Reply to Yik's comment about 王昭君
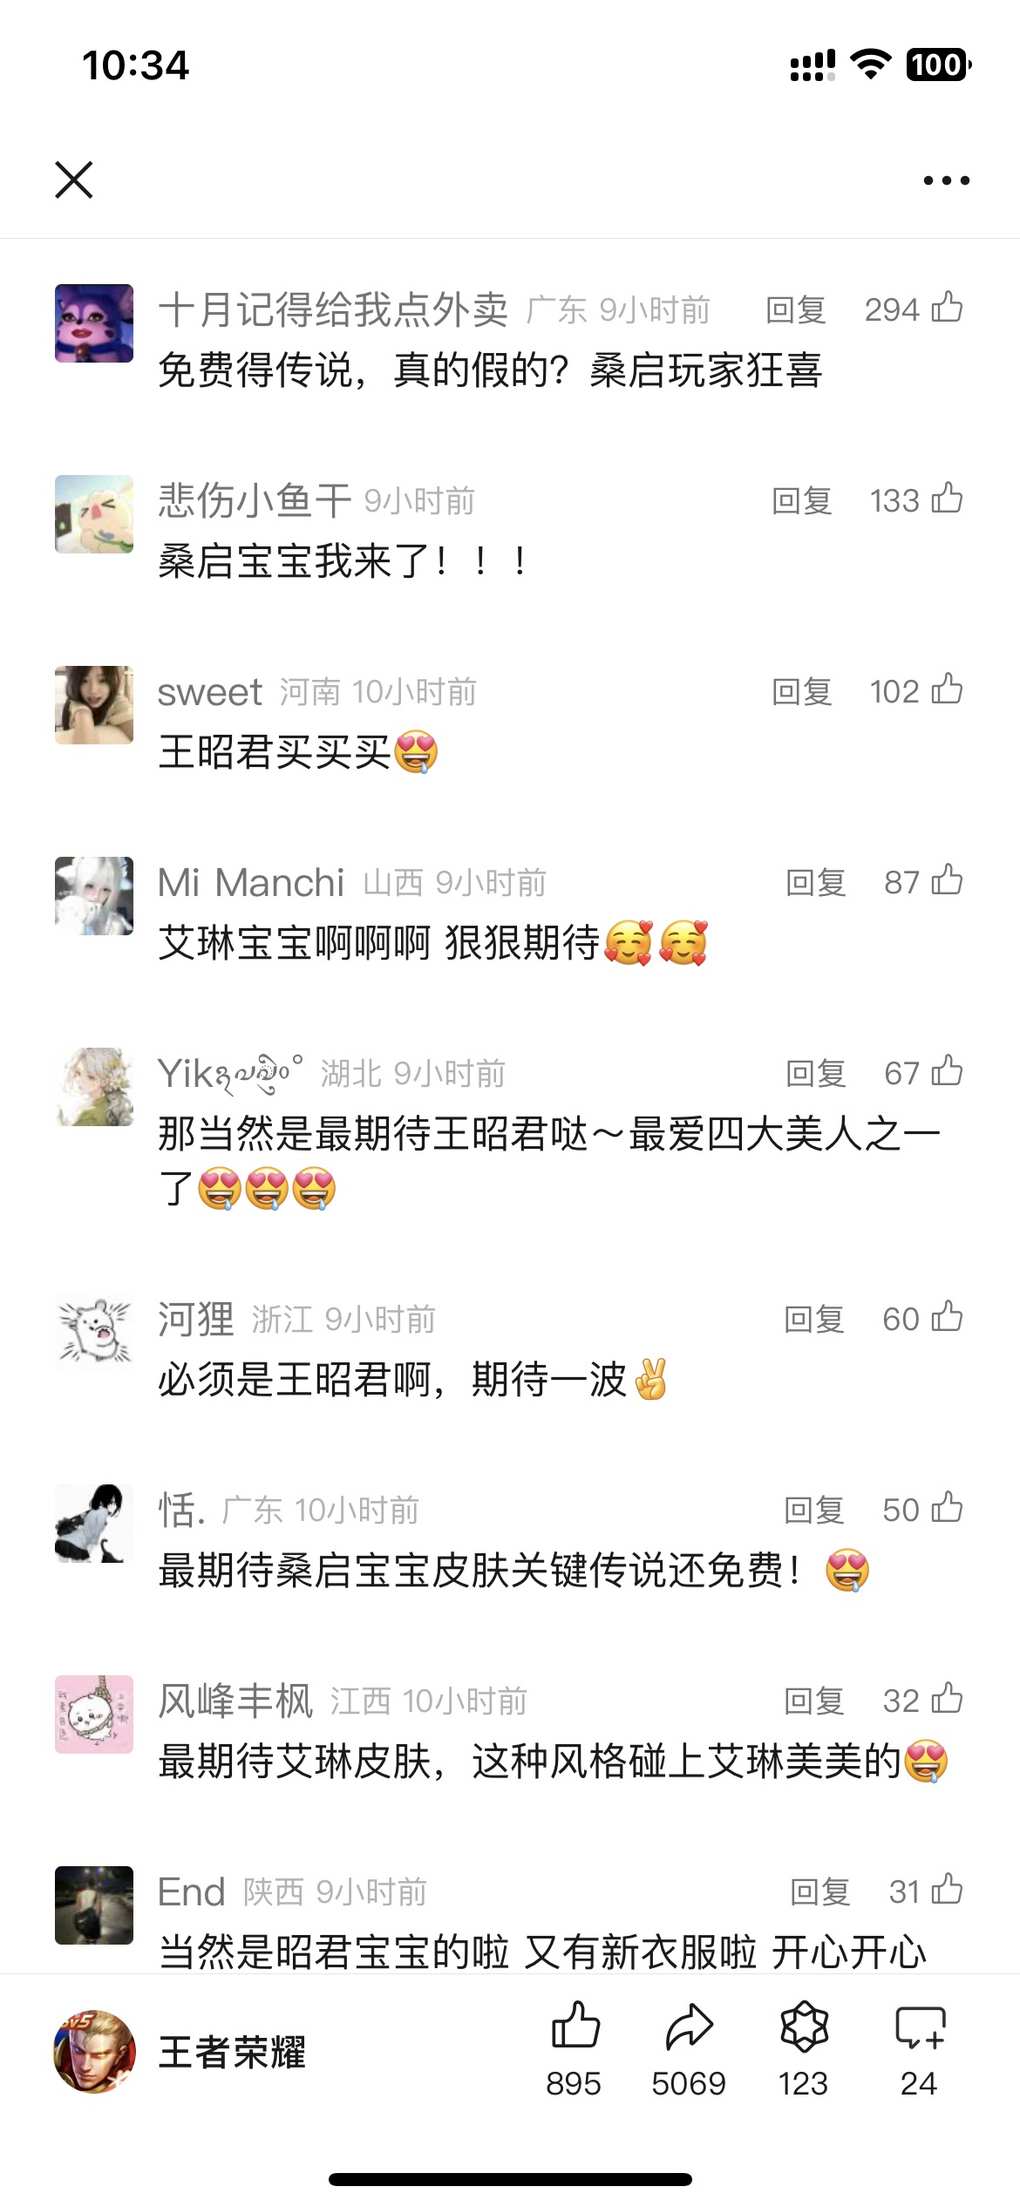This screenshot has height=2207, width=1020. pyautogui.click(x=816, y=1073)
